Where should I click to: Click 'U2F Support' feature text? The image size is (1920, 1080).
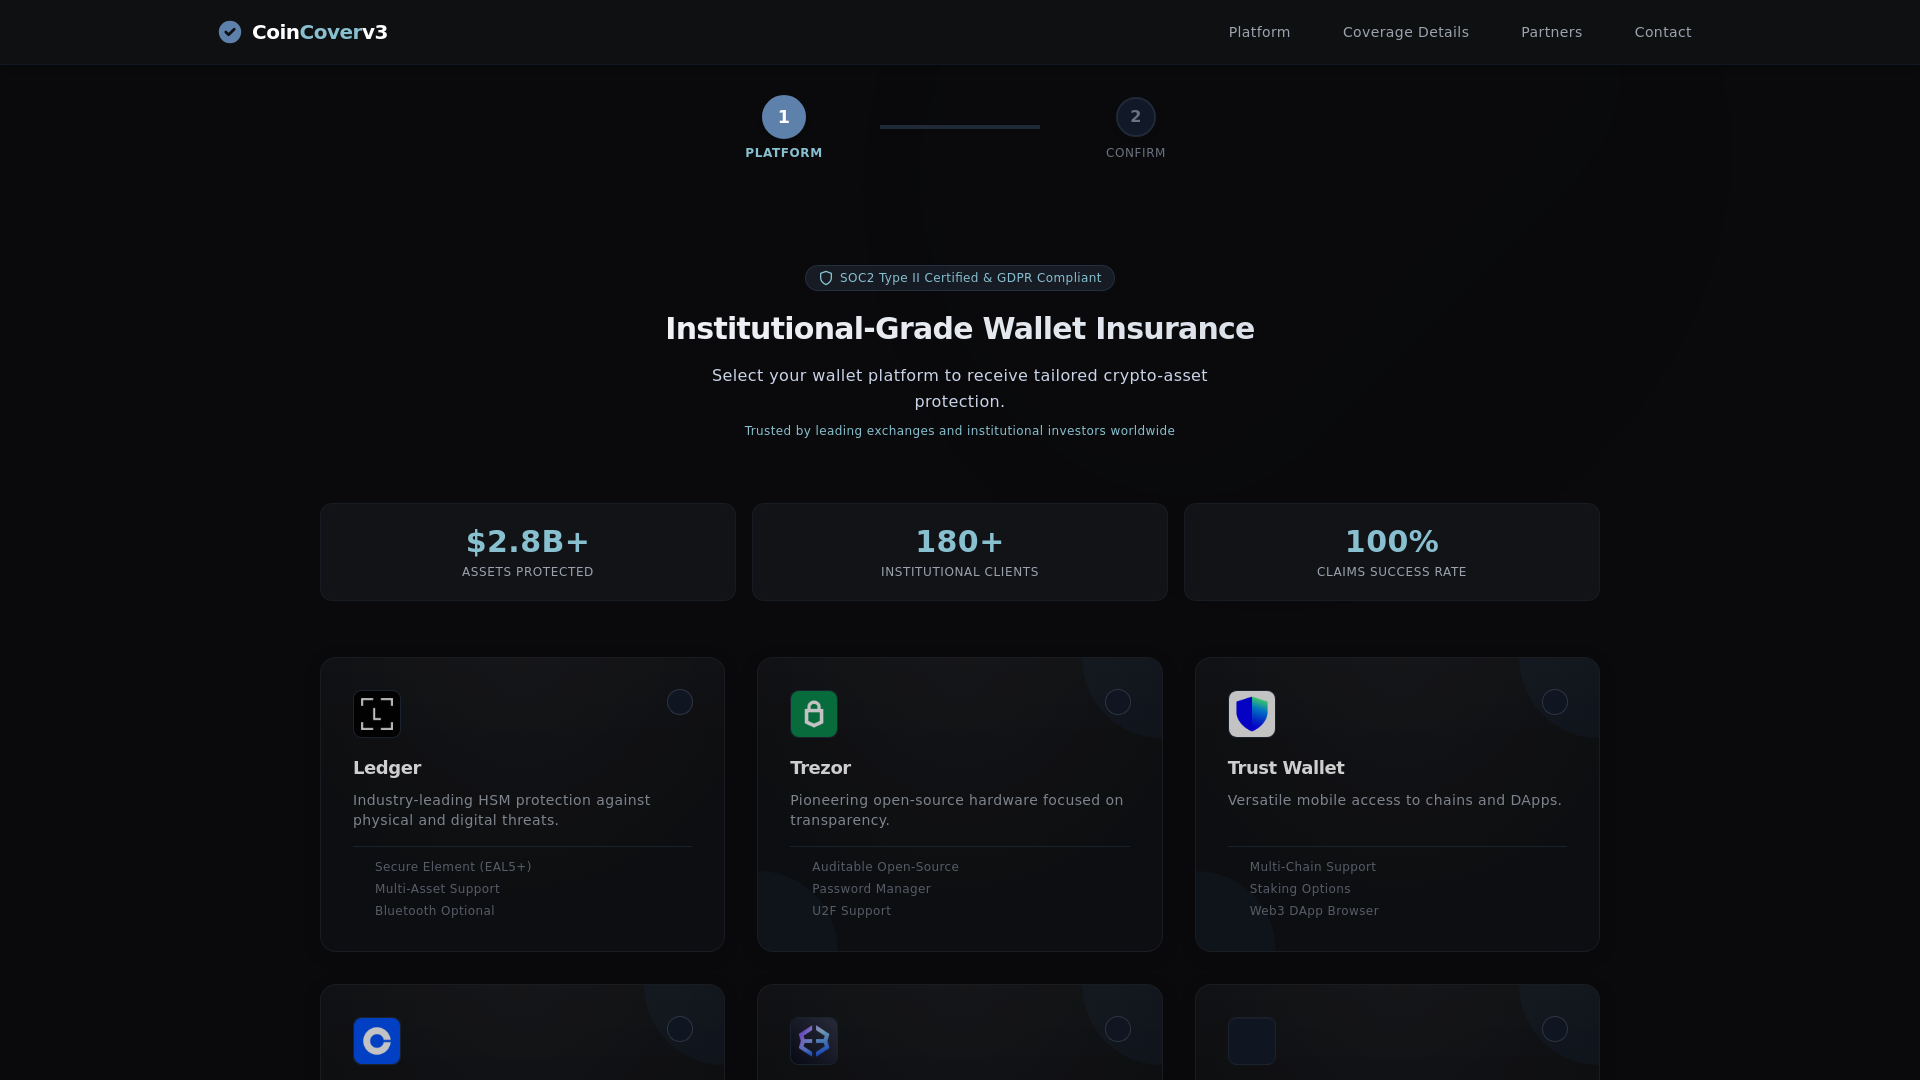pyautogui.click(x=851, y=911)
